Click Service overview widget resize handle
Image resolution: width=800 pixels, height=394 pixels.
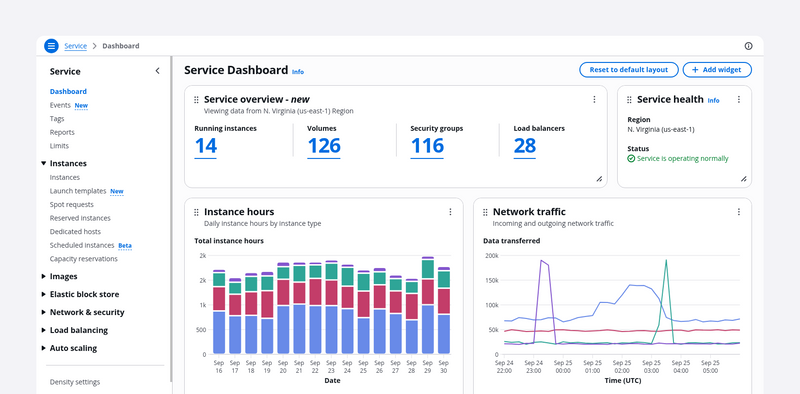[x=599, y=179]
